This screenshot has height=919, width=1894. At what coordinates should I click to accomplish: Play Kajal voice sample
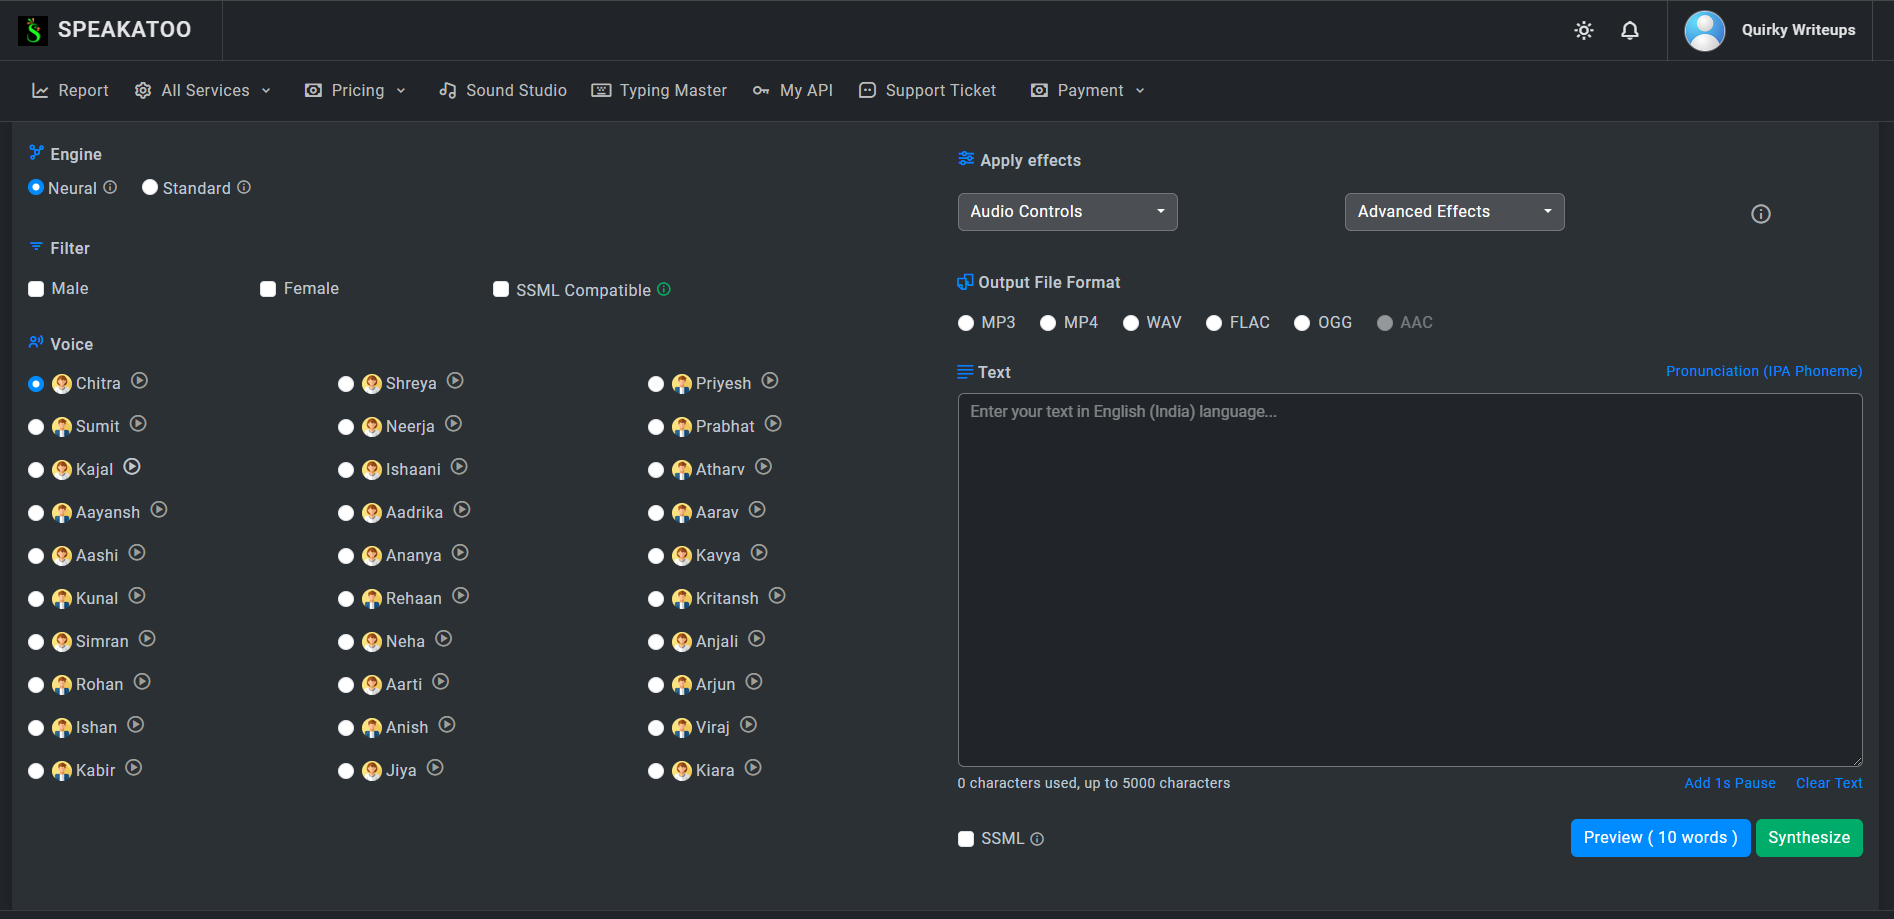click(132, 467)
